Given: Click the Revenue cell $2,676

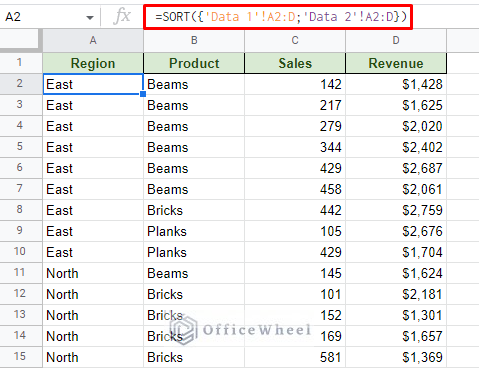Looking at the screenshot, I should pyautogui.click(x=396, y=231).
